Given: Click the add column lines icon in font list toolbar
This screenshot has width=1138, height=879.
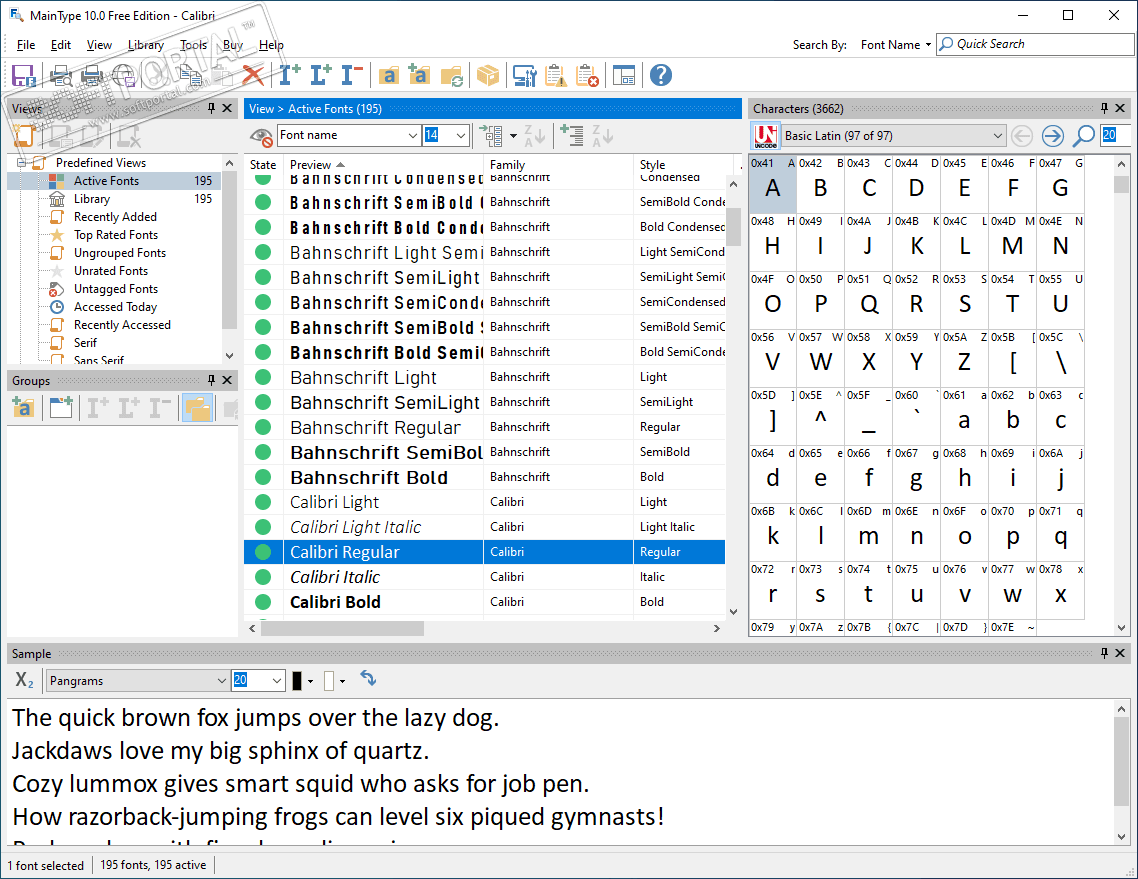Looking at the screenshot, I should (572, 136).
